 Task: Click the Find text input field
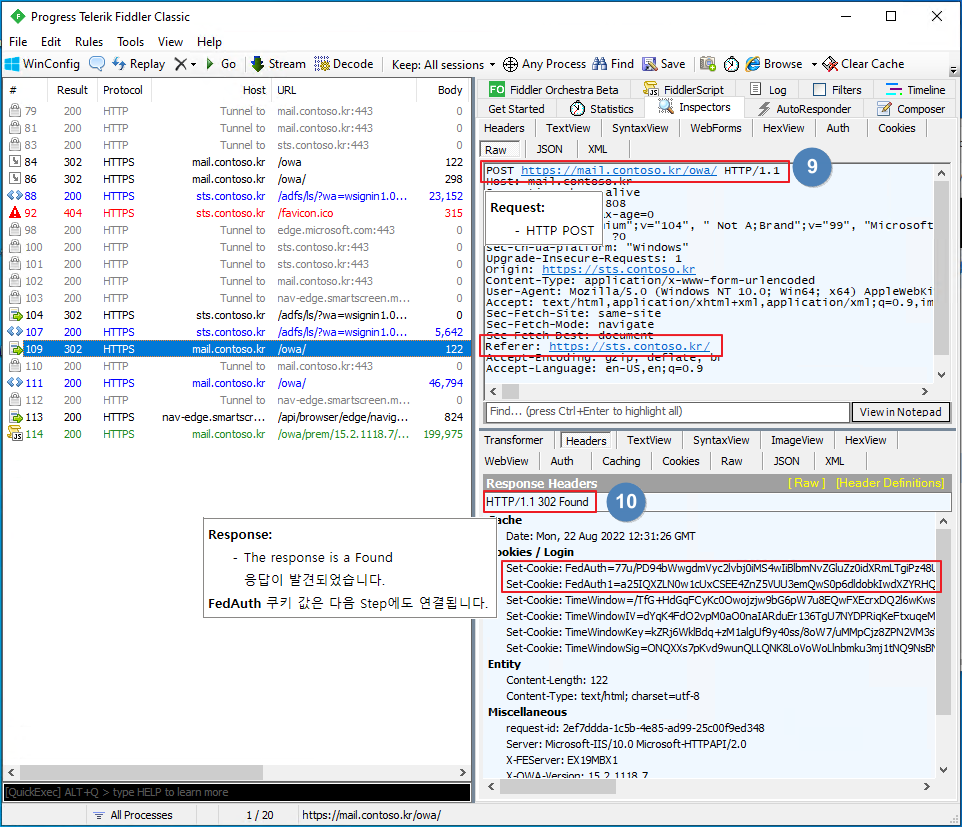668,411
